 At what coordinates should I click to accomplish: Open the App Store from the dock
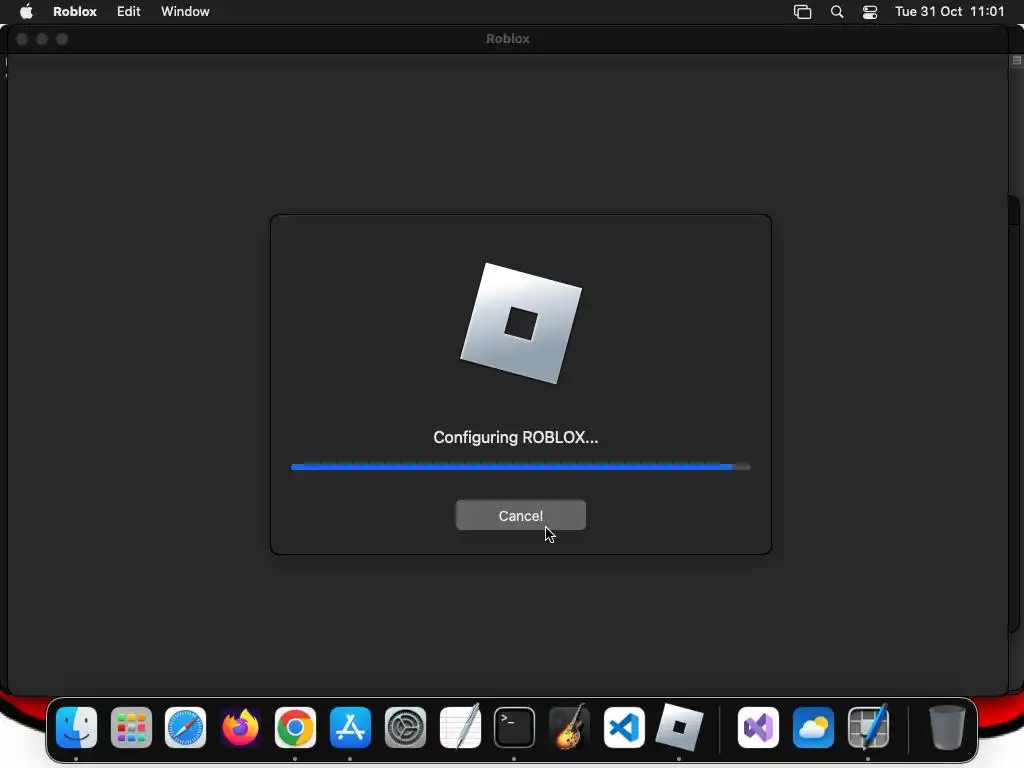coord(350,728)
